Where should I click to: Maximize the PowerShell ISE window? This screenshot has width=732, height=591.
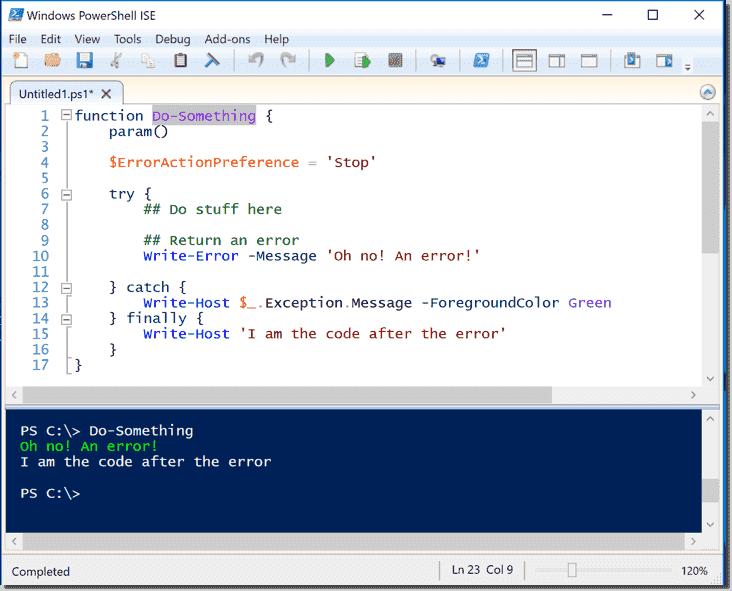[653, 15]
